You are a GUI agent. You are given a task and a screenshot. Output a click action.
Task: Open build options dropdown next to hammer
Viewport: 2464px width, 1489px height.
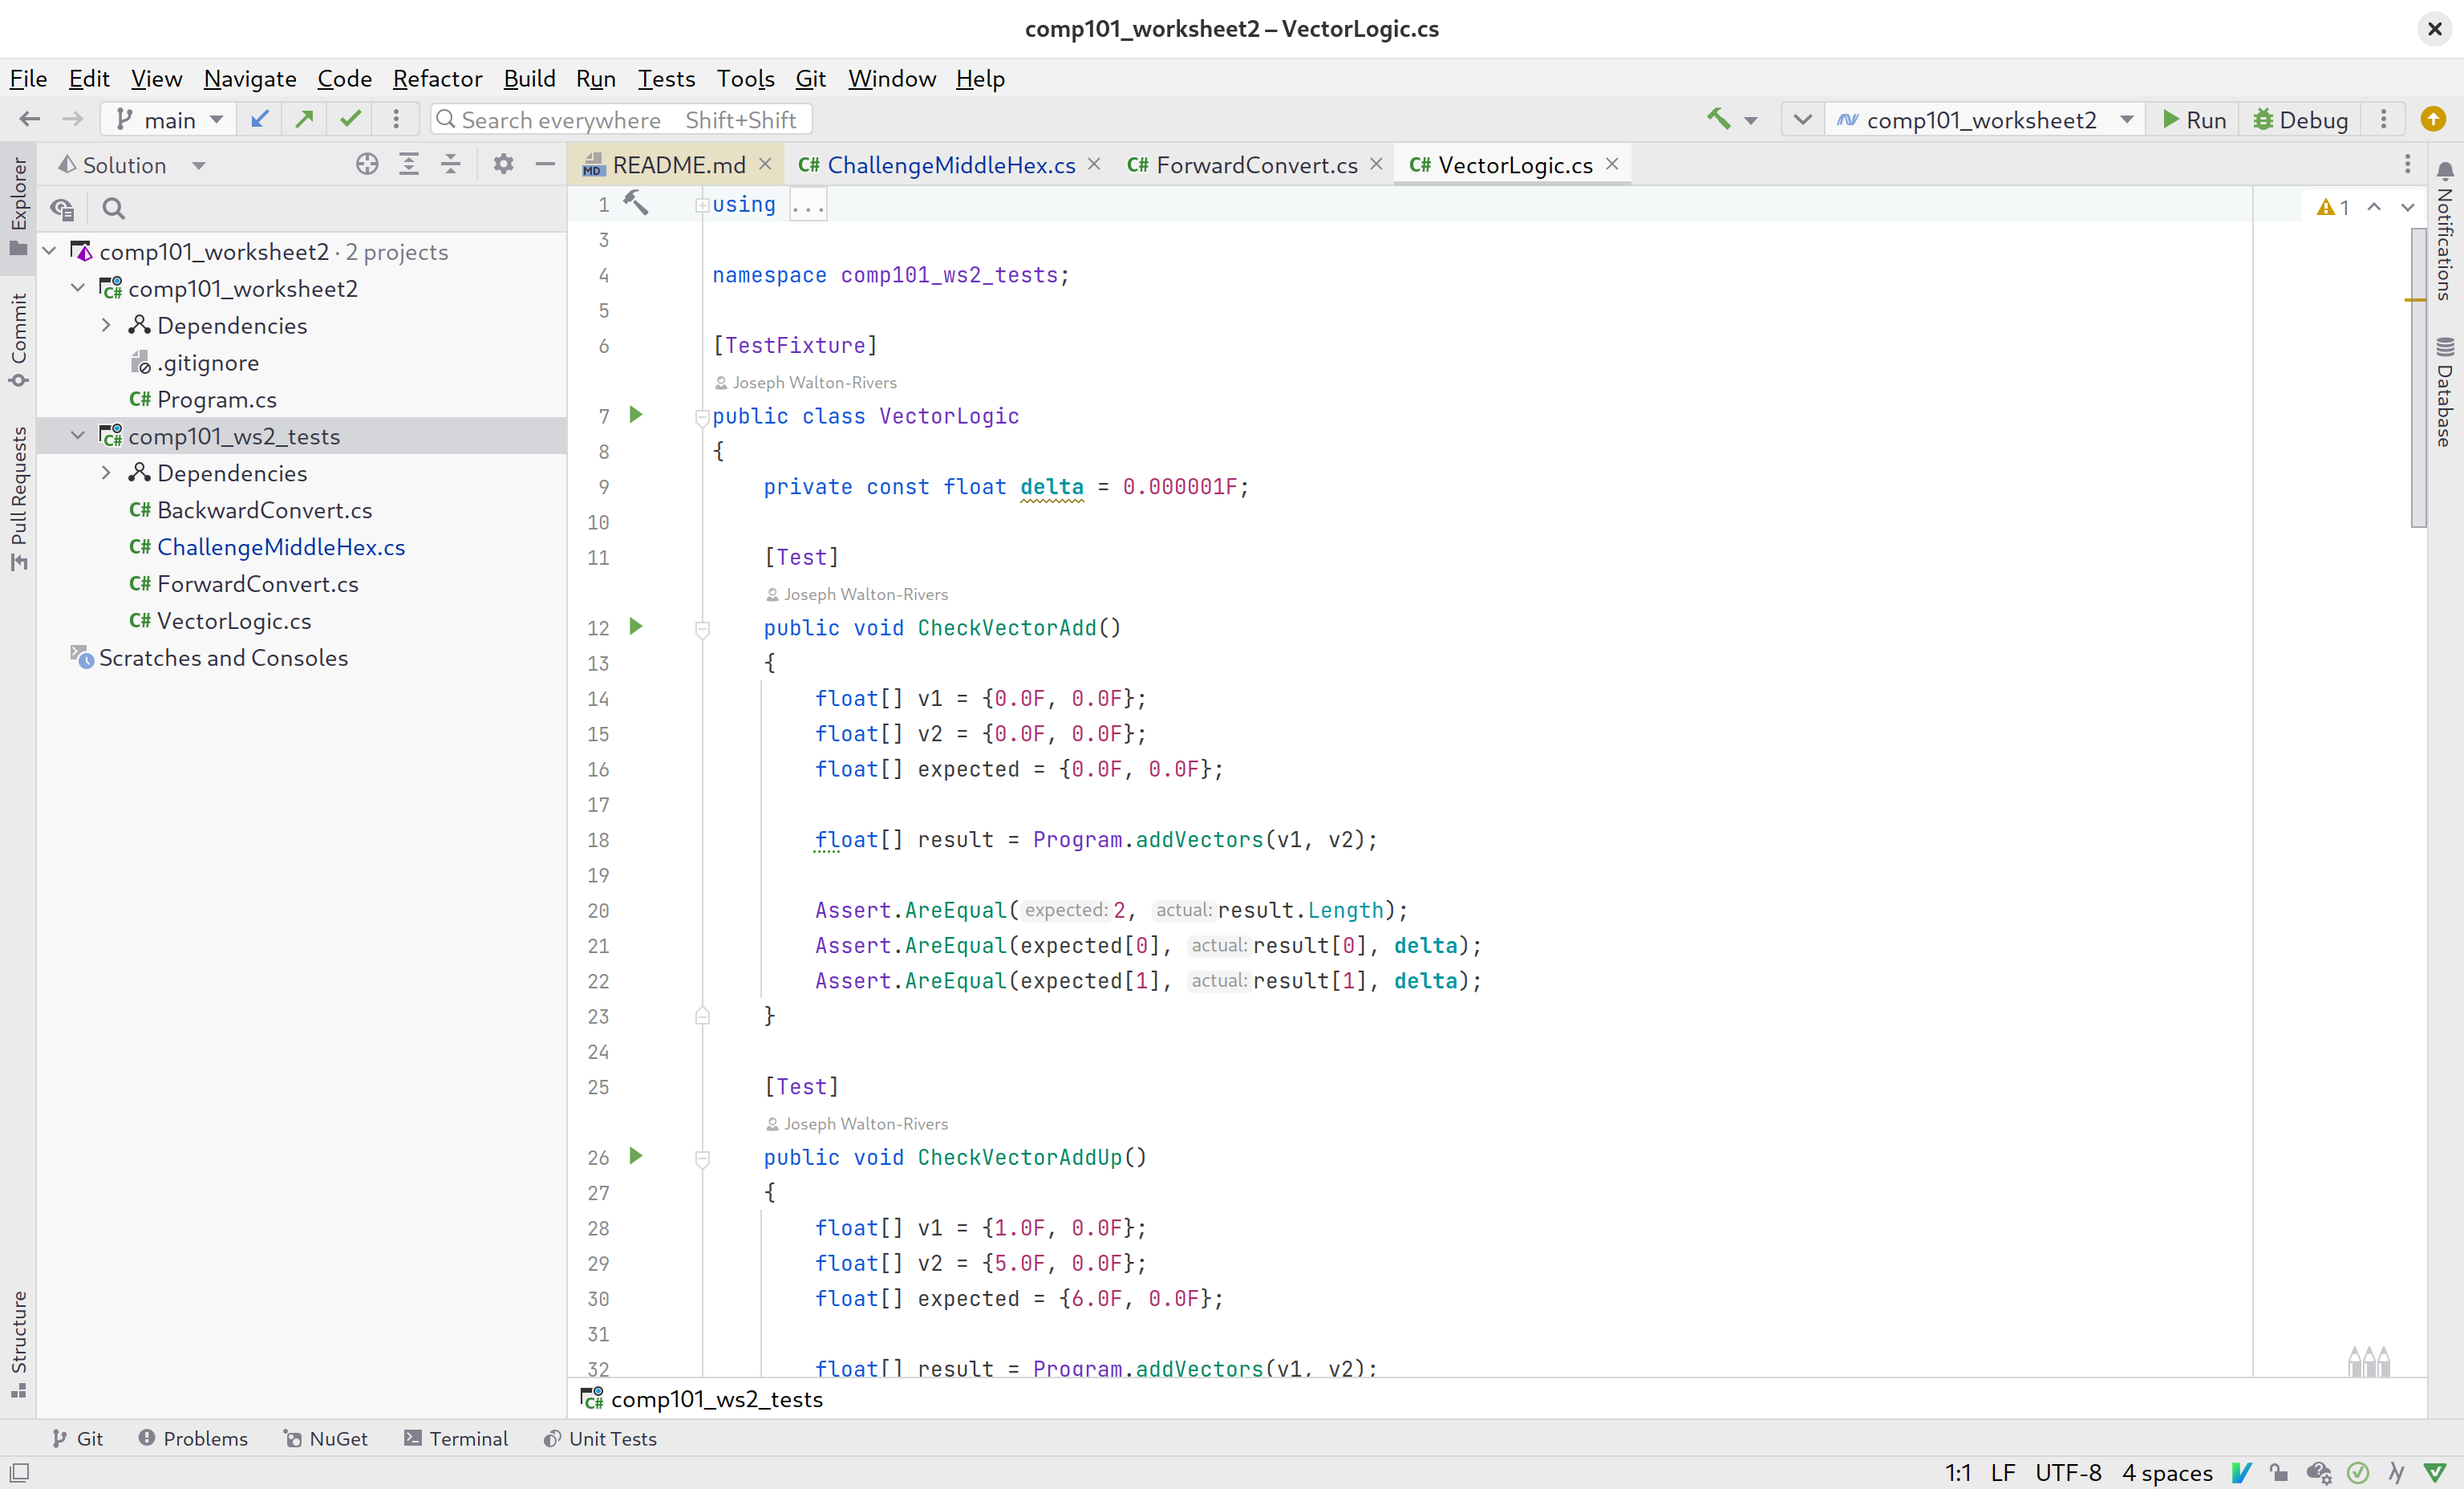click(x=1751, y=121)
